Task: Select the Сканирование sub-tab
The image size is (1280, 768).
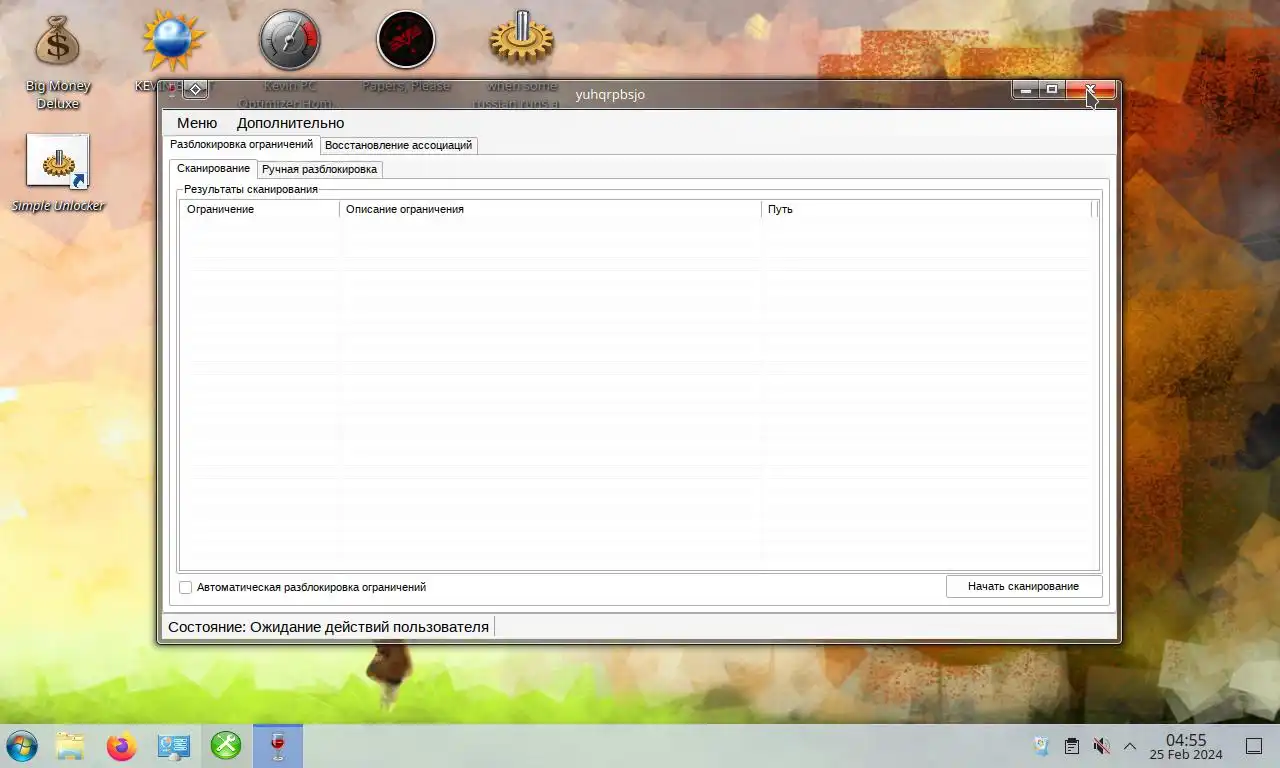Action: [x=213, y=168]
